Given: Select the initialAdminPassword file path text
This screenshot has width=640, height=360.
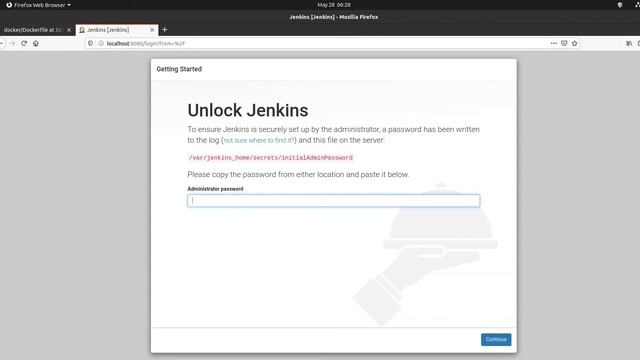Looking at the screenshot, I should (x=270, y=158).
